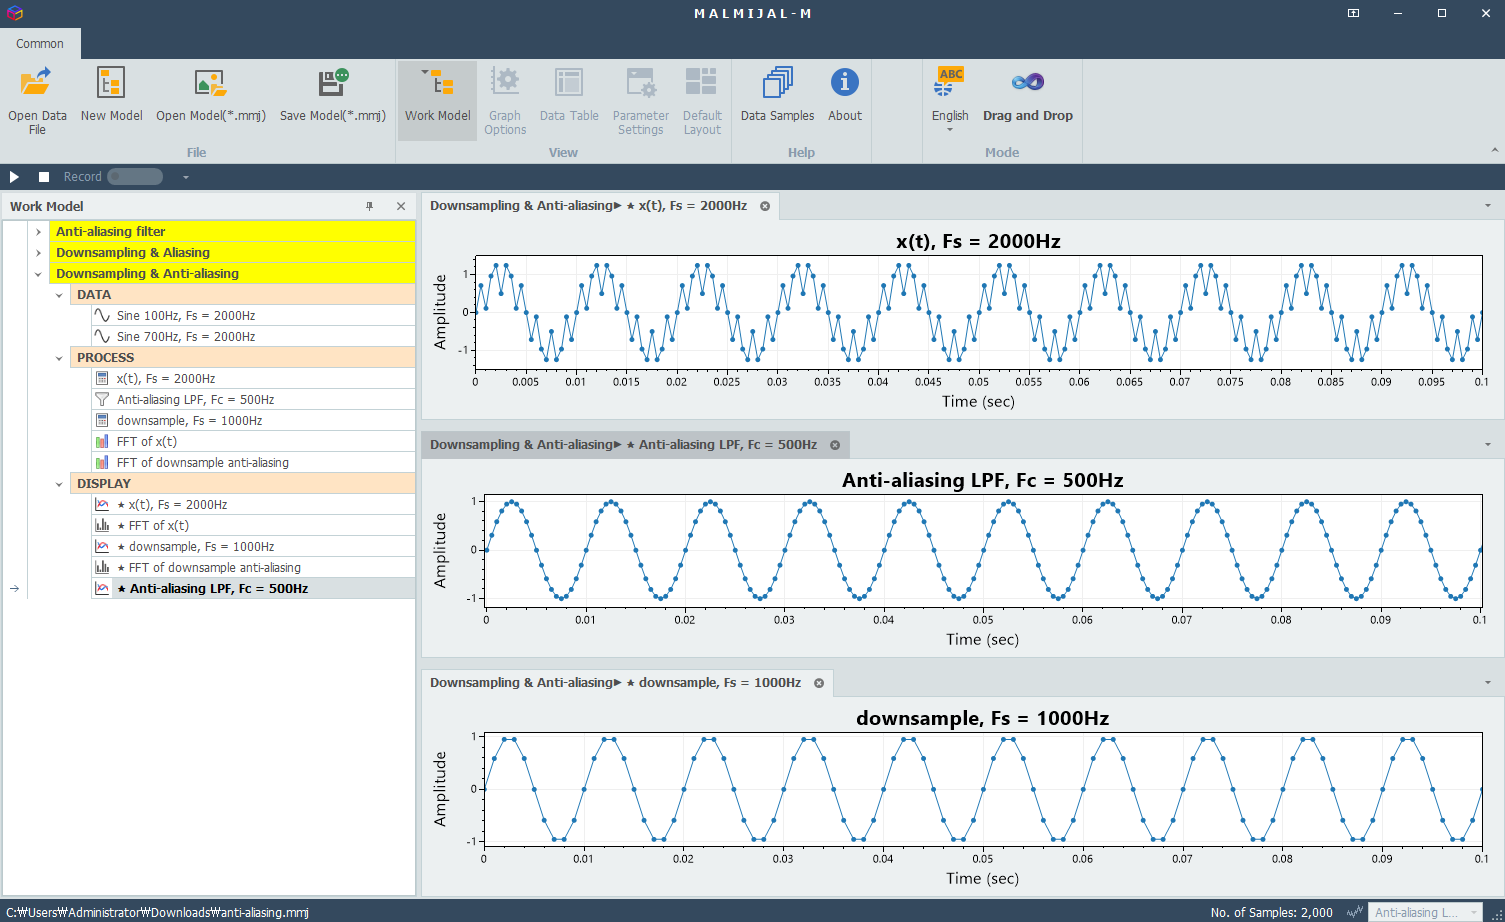Open Parameter Settings

(x=640, y=100)
